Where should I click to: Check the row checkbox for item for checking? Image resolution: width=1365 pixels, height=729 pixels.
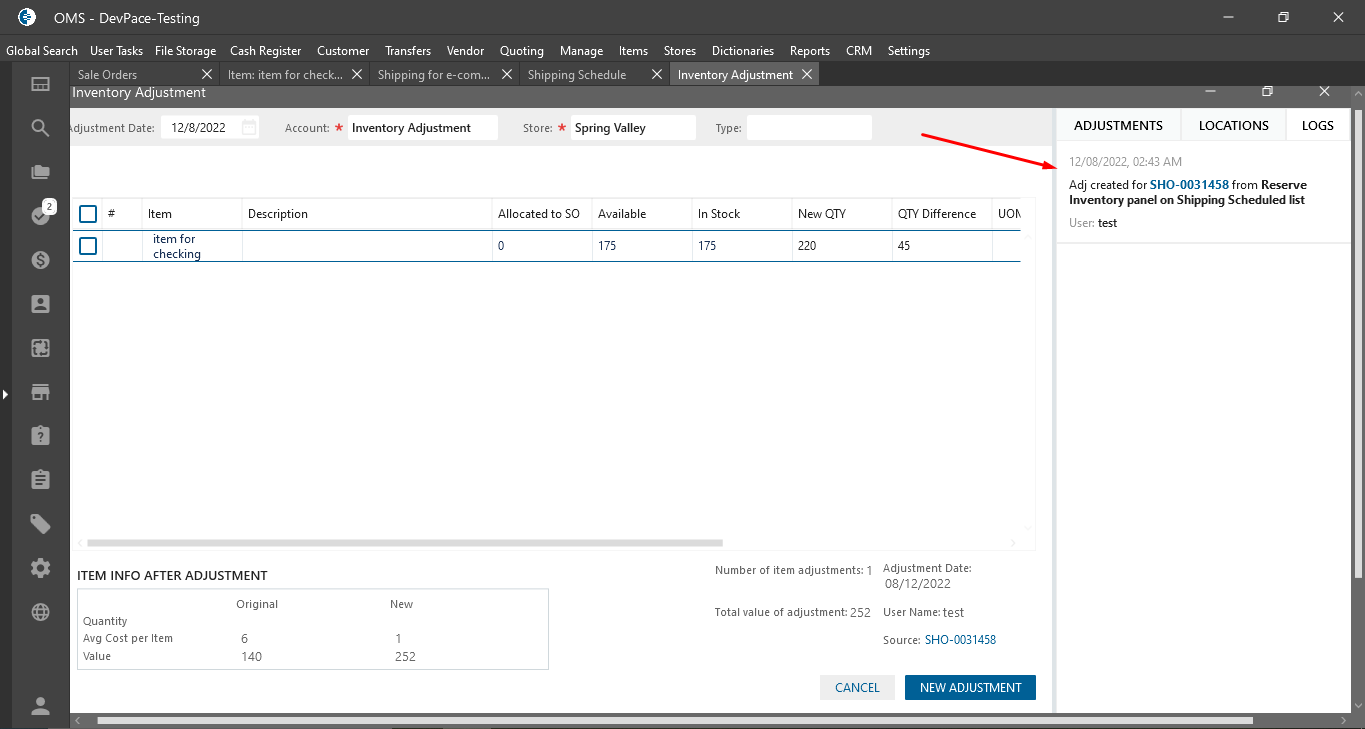point(88,246)
